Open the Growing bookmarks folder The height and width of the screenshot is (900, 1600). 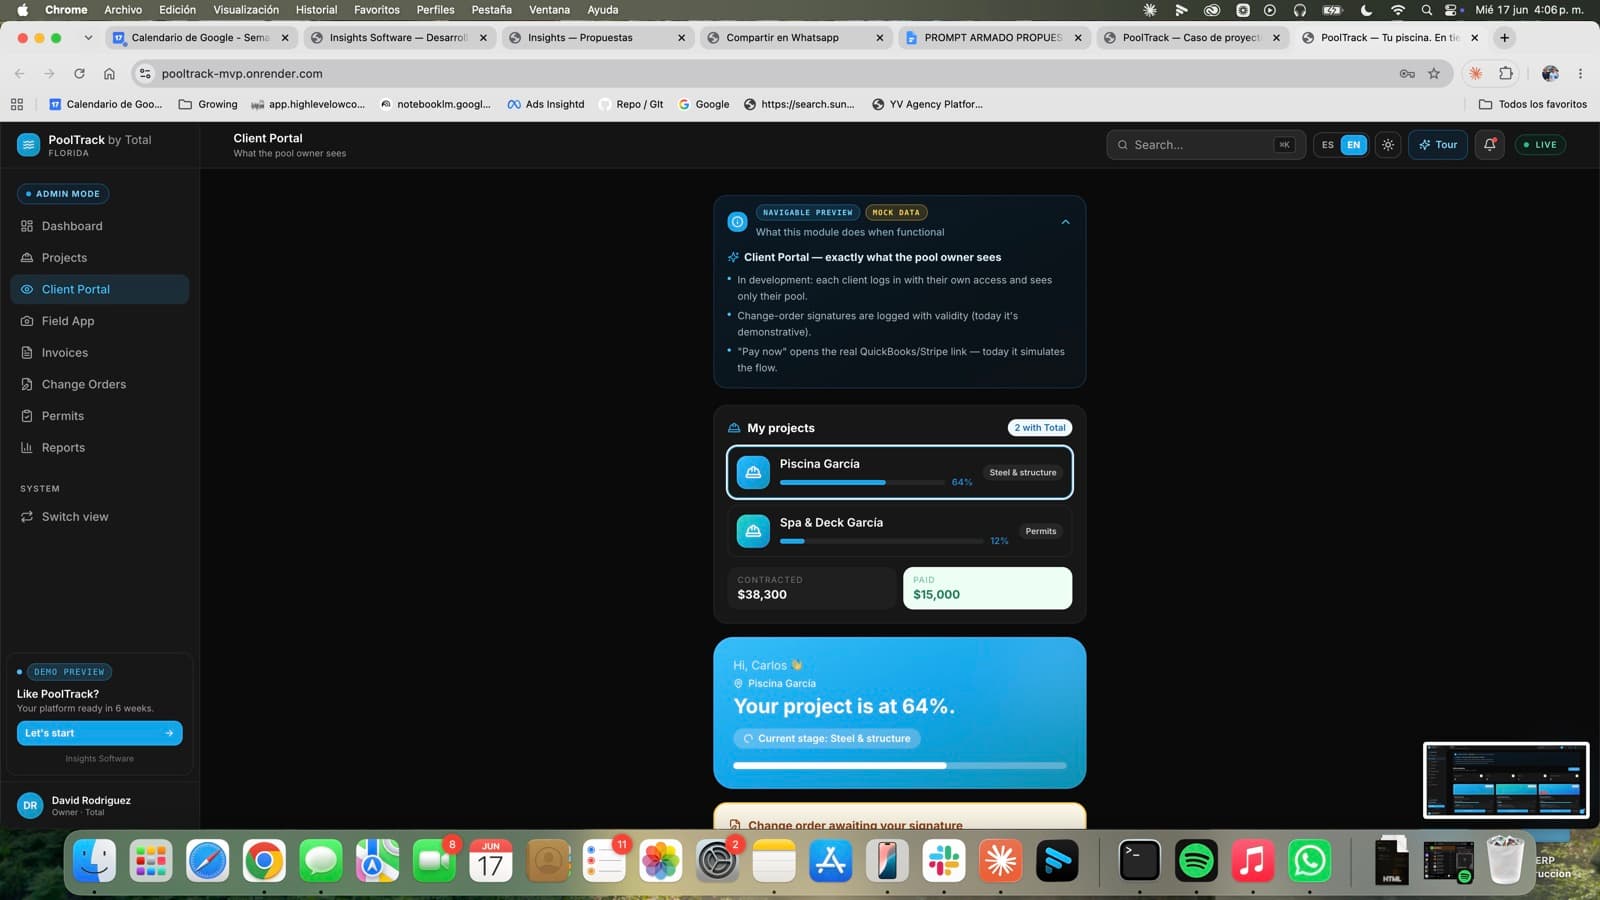point(208,104)
